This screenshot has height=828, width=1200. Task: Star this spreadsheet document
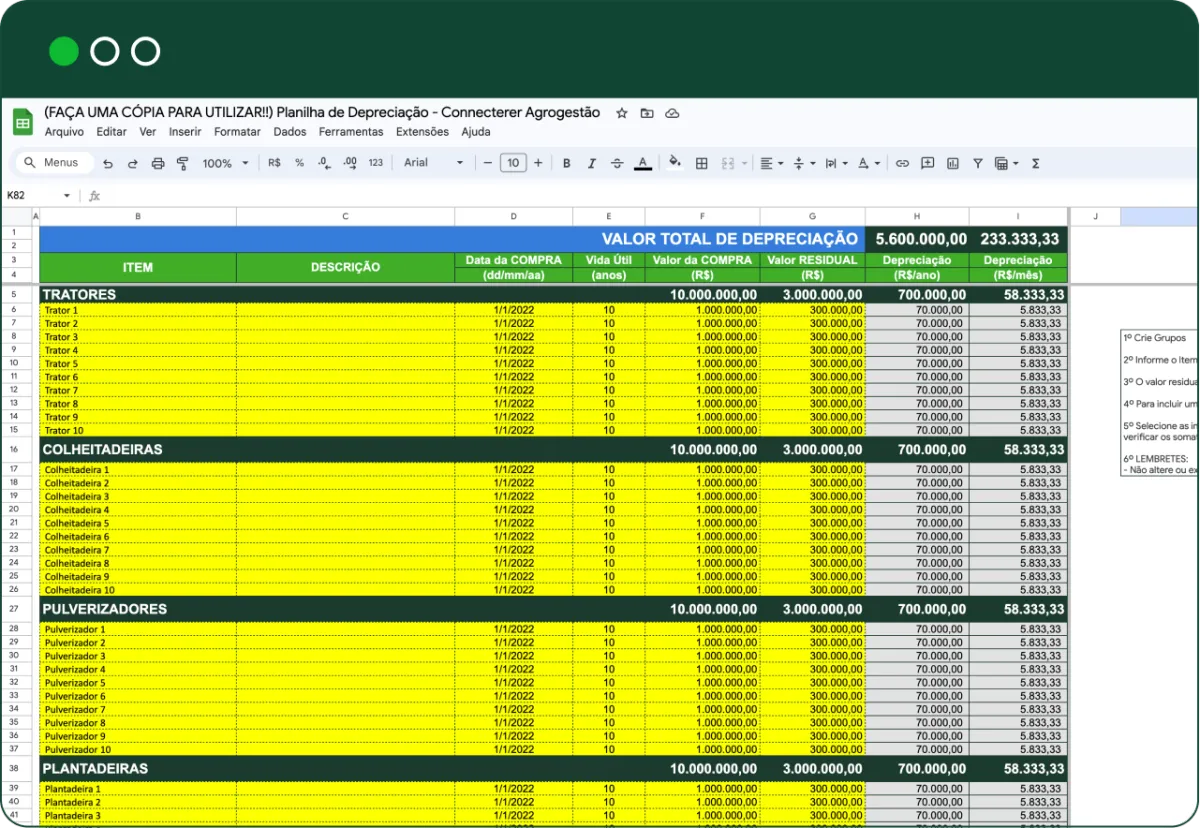point(621,113)
